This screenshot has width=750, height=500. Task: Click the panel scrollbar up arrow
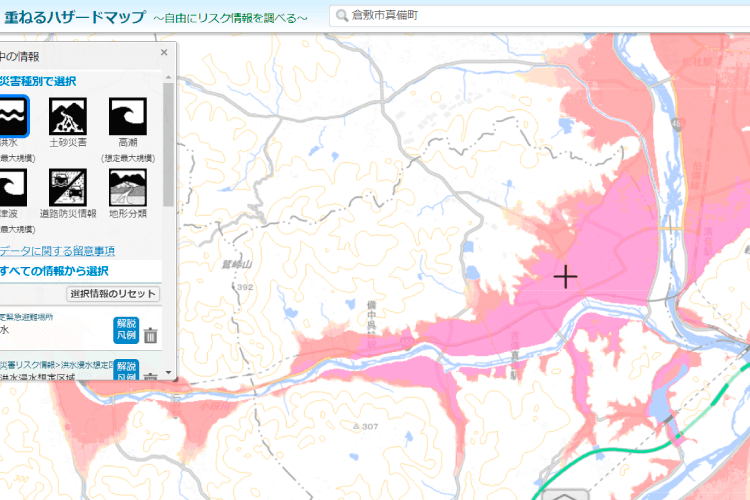coord(168,77)
